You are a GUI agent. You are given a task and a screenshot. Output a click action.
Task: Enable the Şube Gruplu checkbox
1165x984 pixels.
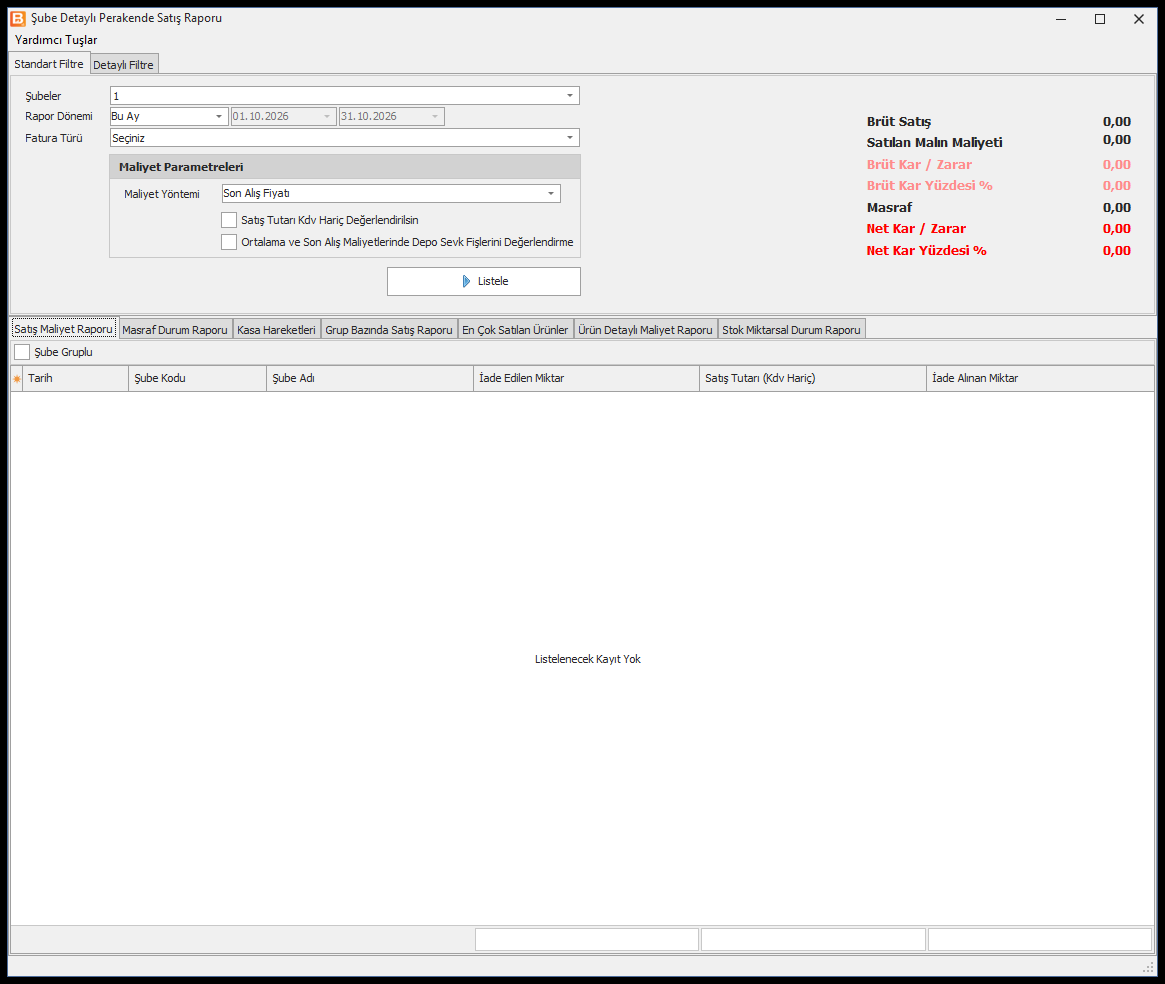coord(22,352)
